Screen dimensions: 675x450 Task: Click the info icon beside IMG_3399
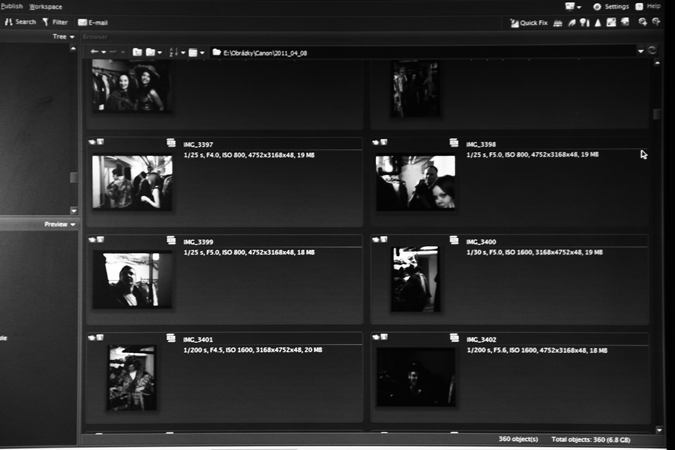tap(171, 240)
